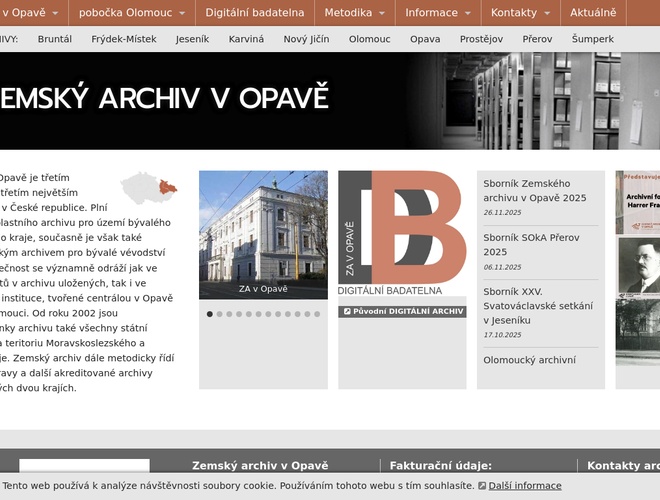Open the portrait photo of man with glasses
The image size is (660, 500).
click(x=638, y=265)
